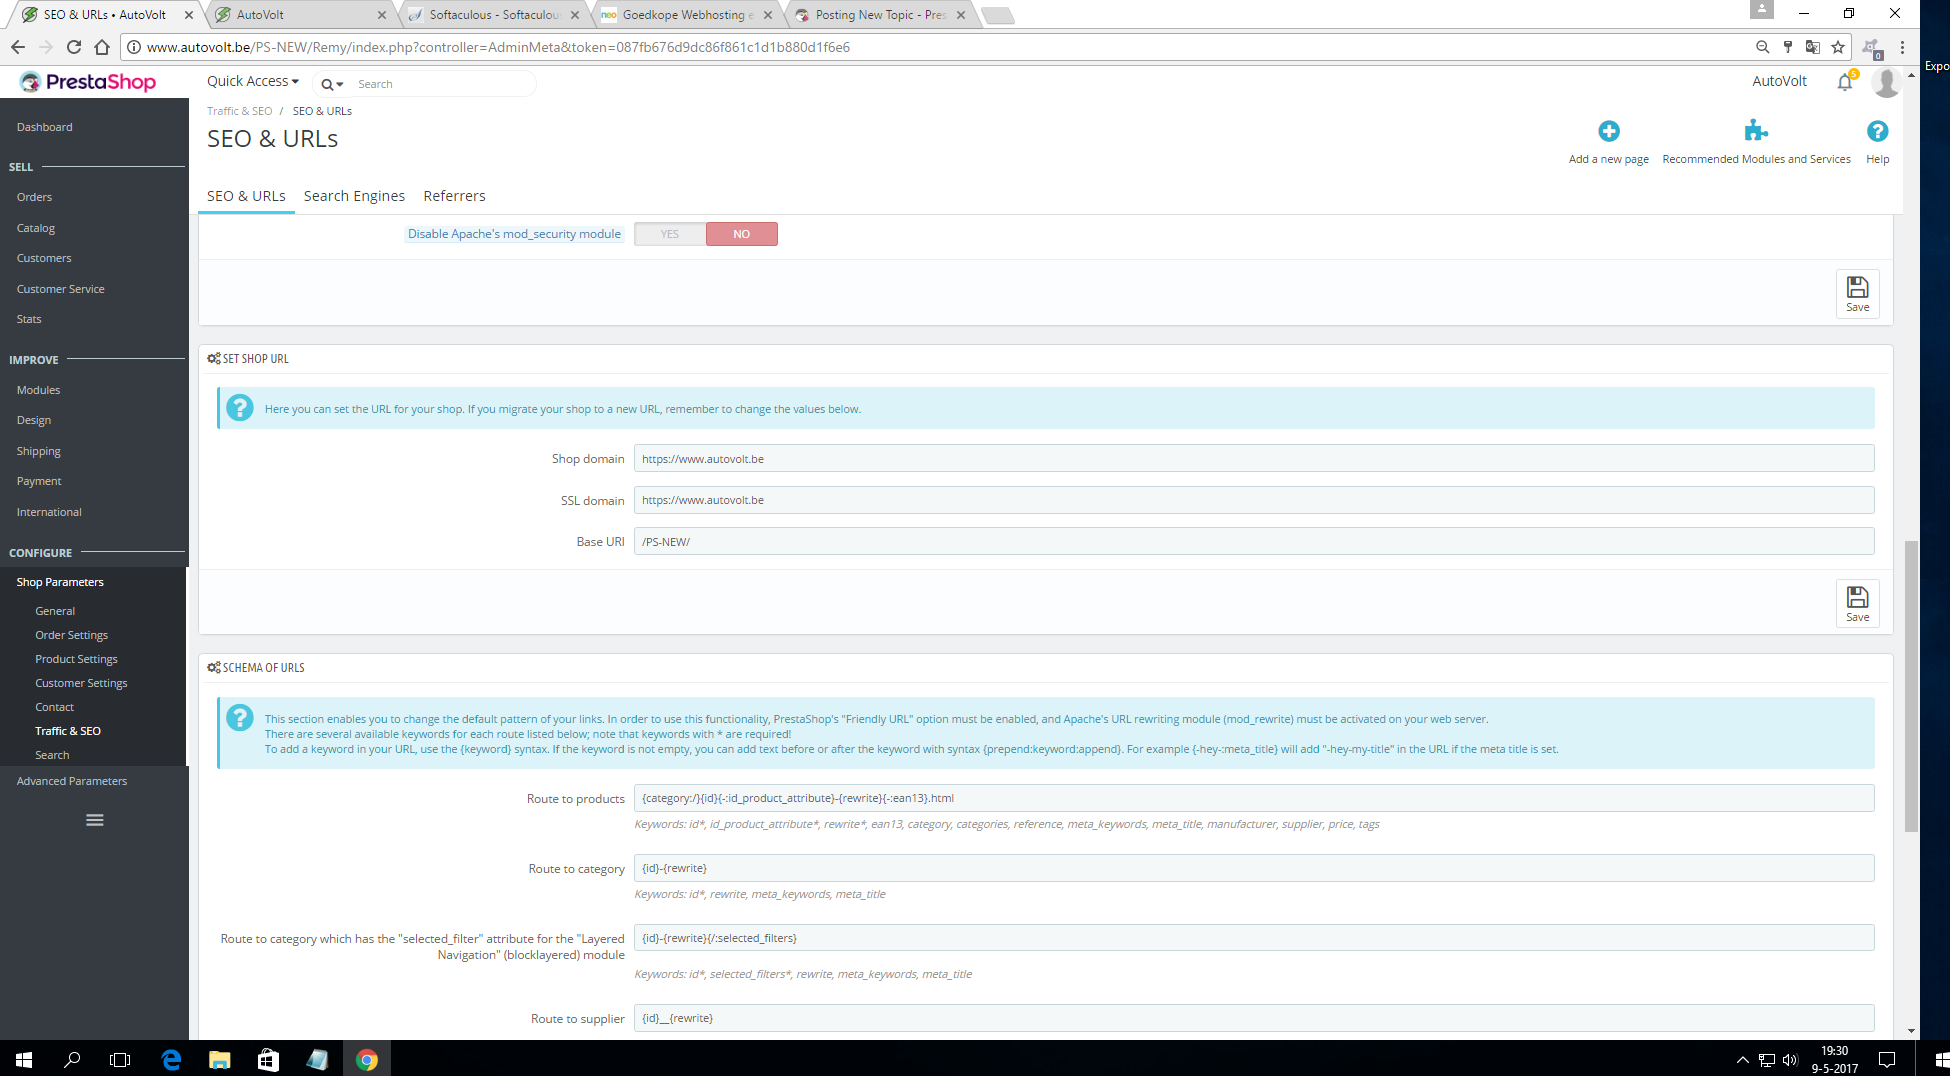Click the PrestaShop top Search box
The image size is (1950, 1076).
point(442,84)
